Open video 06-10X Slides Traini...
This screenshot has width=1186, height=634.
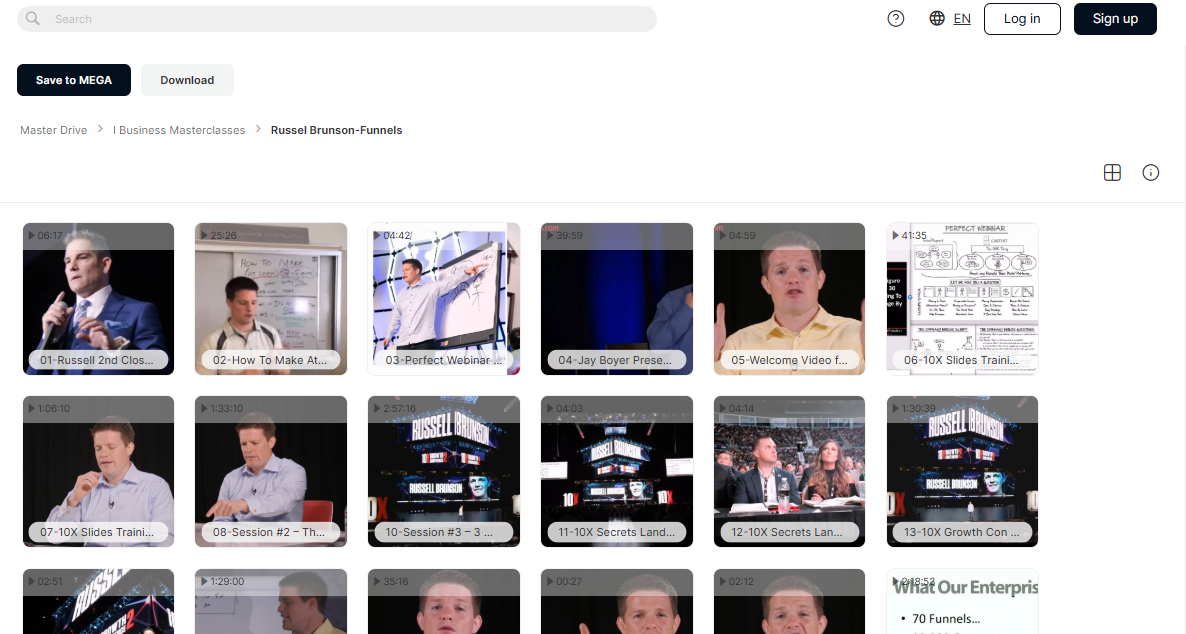(x=962, y=299)
